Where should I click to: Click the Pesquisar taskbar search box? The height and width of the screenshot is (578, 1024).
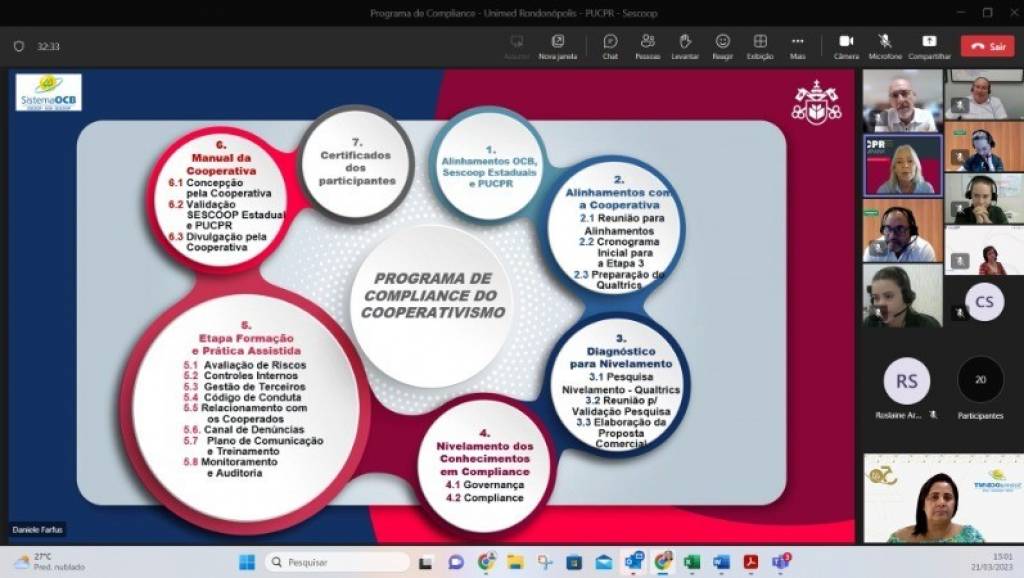coord(337,562)
